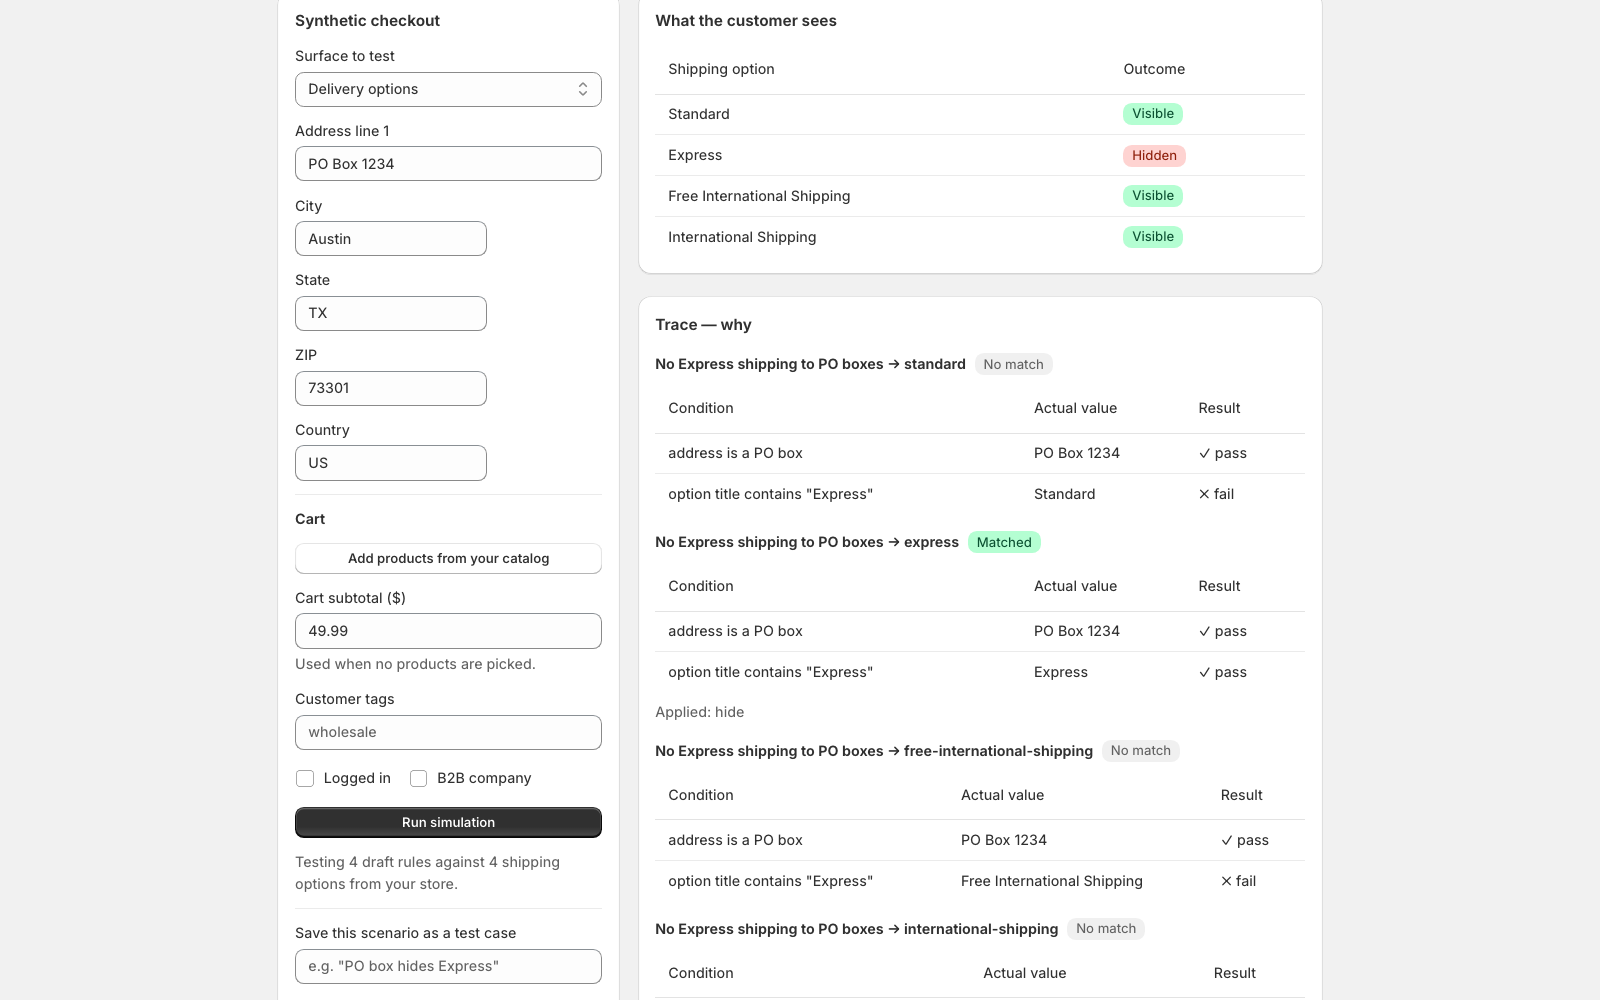Viewport: 1600px width, 1000px height.
Task: Select the free-international-shipping rule trace heading
Action: (x=874, y=751)
